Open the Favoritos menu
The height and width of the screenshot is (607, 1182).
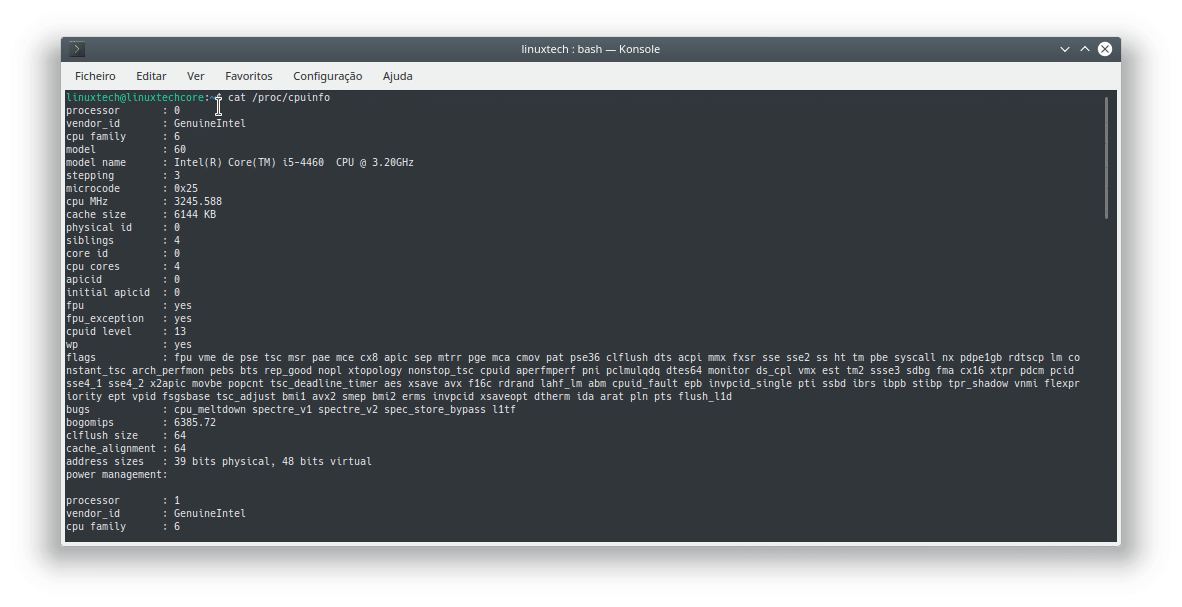click(249, 76)
